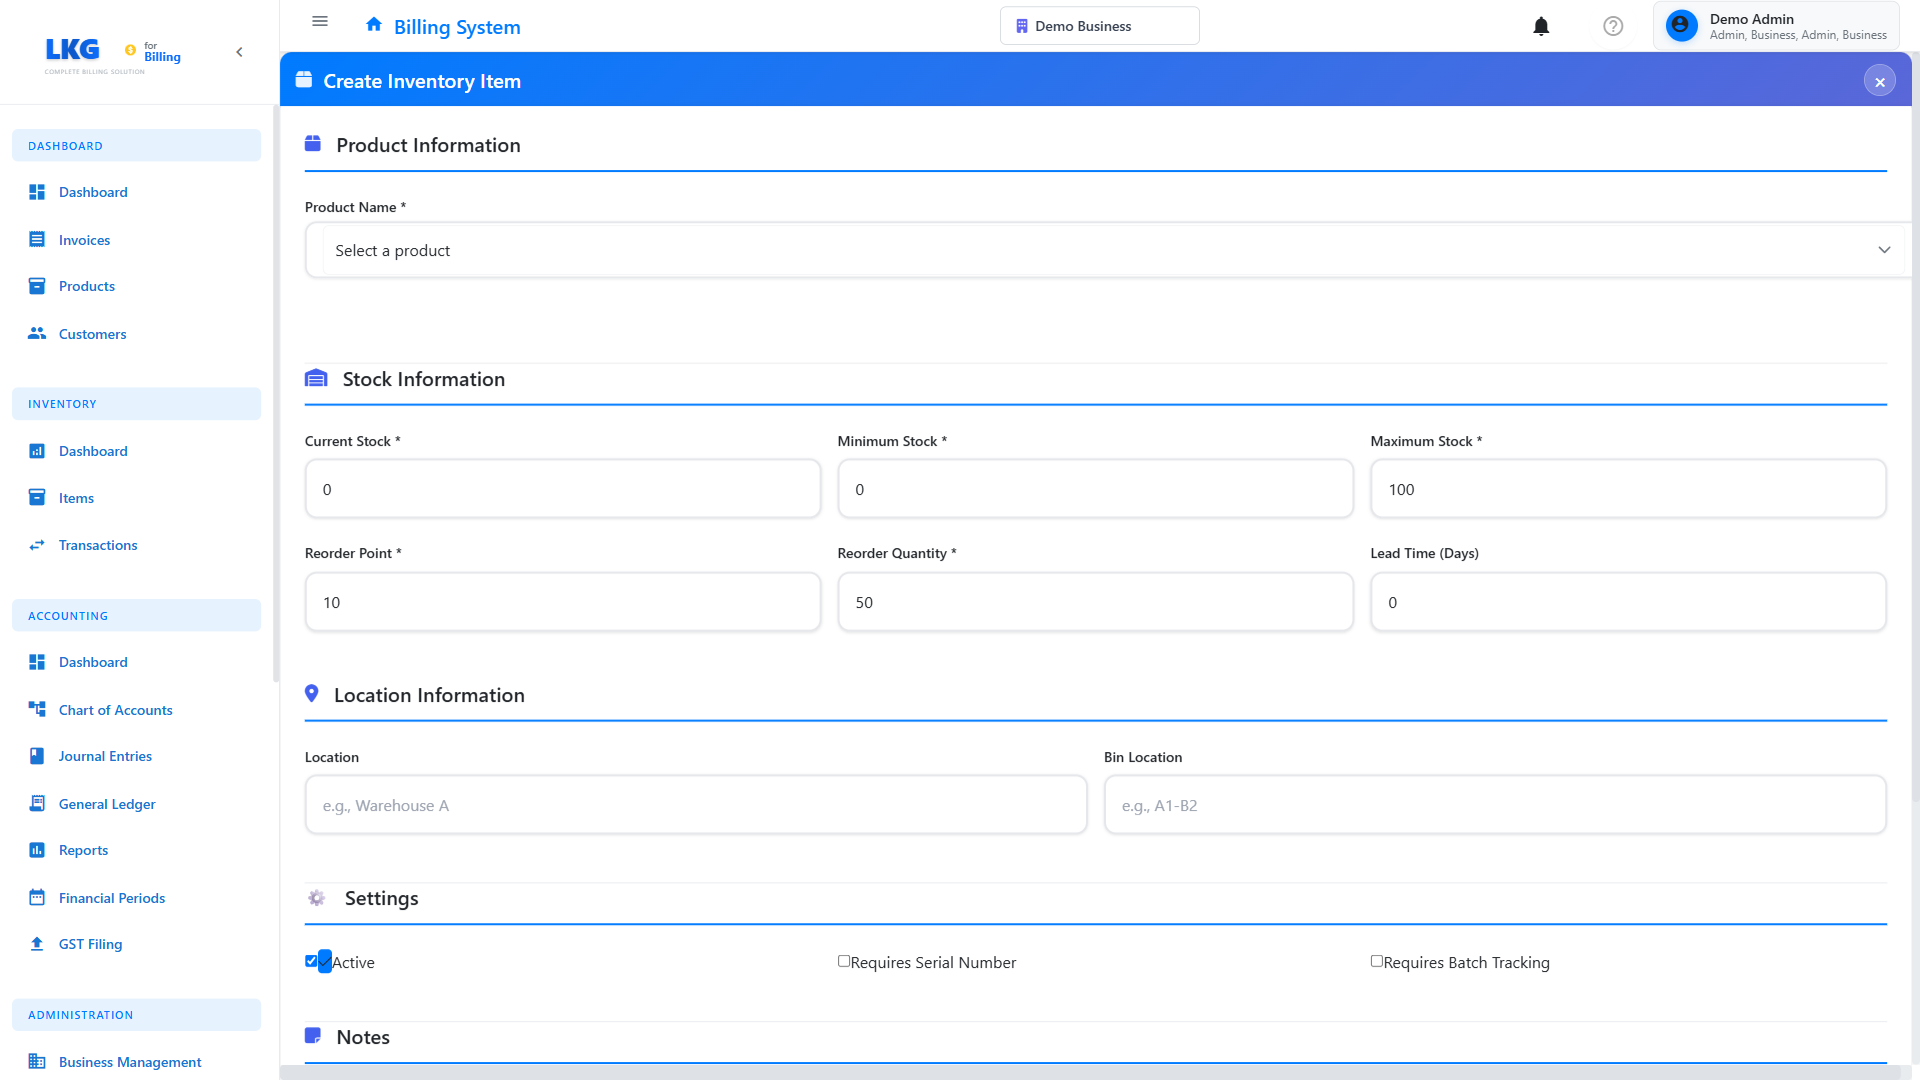
Task: Collapse the sidebar with the chevron
Action: (x=239, y=52)
